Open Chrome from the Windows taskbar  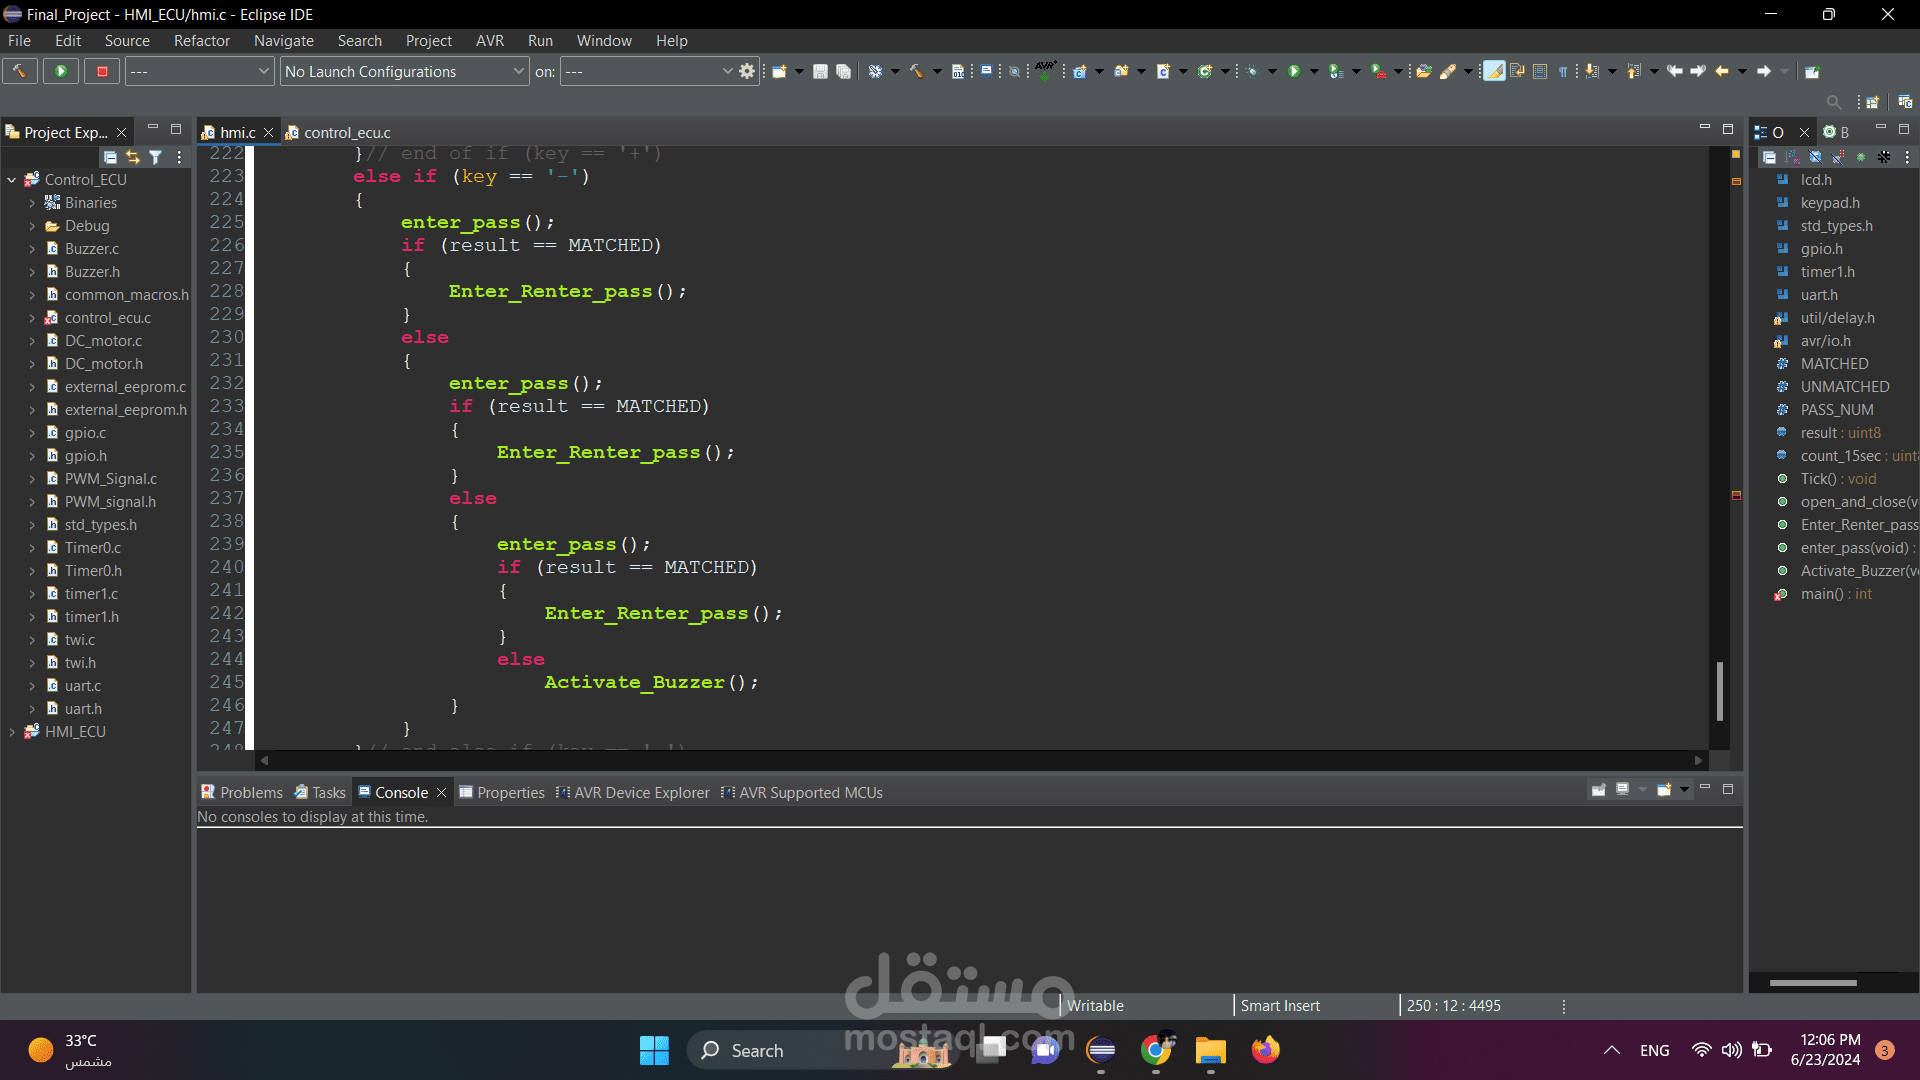(x=1155, y=1050)
